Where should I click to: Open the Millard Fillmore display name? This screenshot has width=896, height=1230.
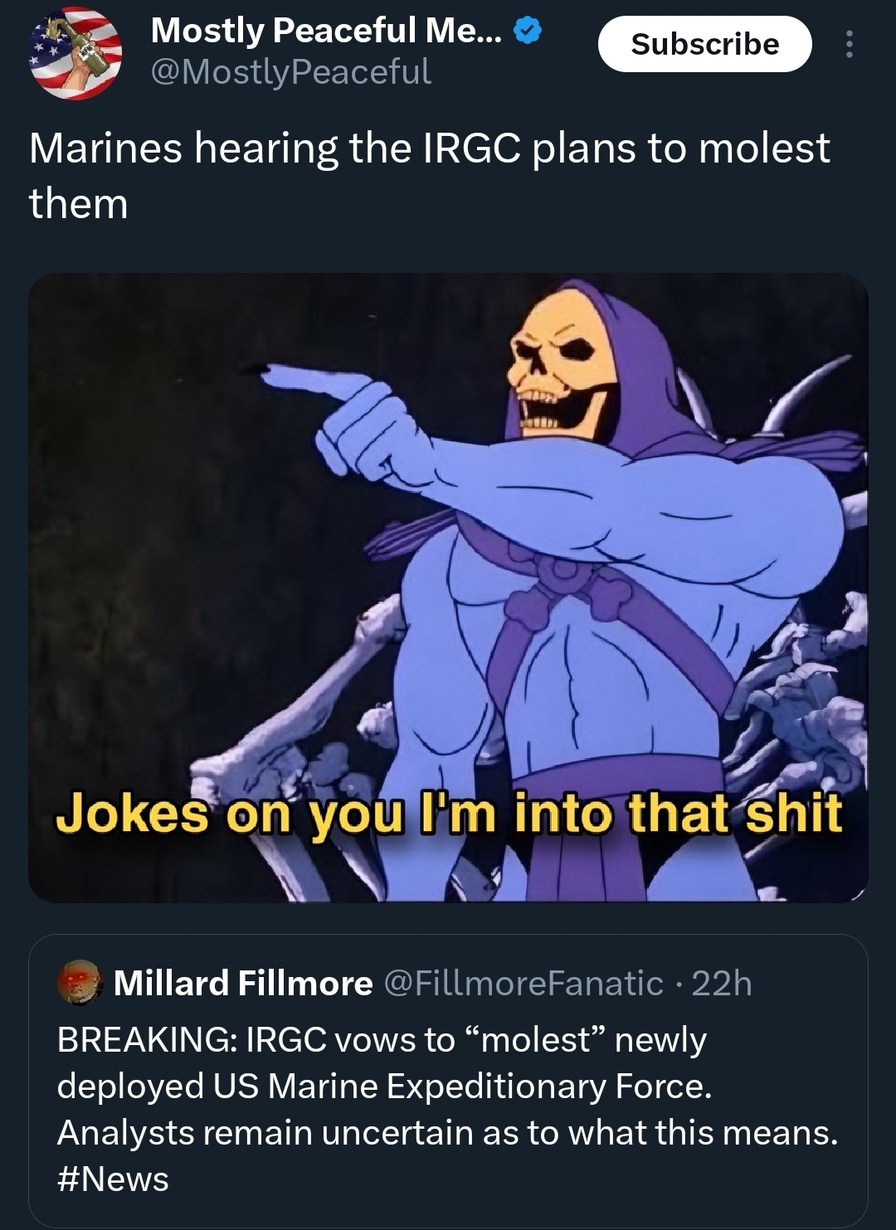click(x=243, y=984)
